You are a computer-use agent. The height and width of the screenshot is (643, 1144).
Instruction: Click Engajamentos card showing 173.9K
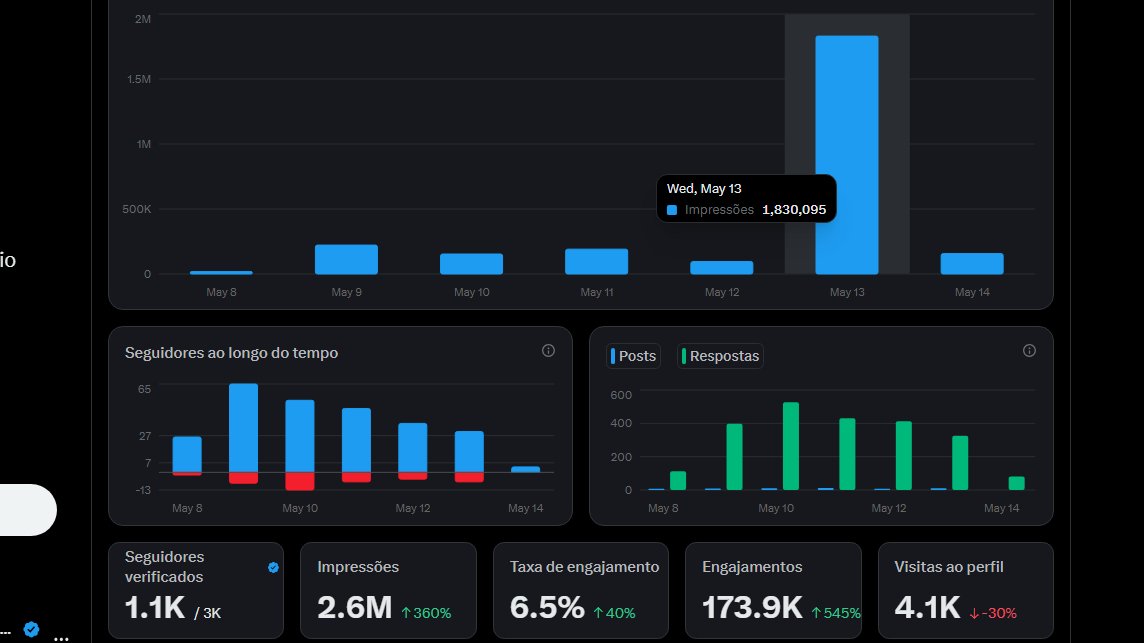coord(773,590)
